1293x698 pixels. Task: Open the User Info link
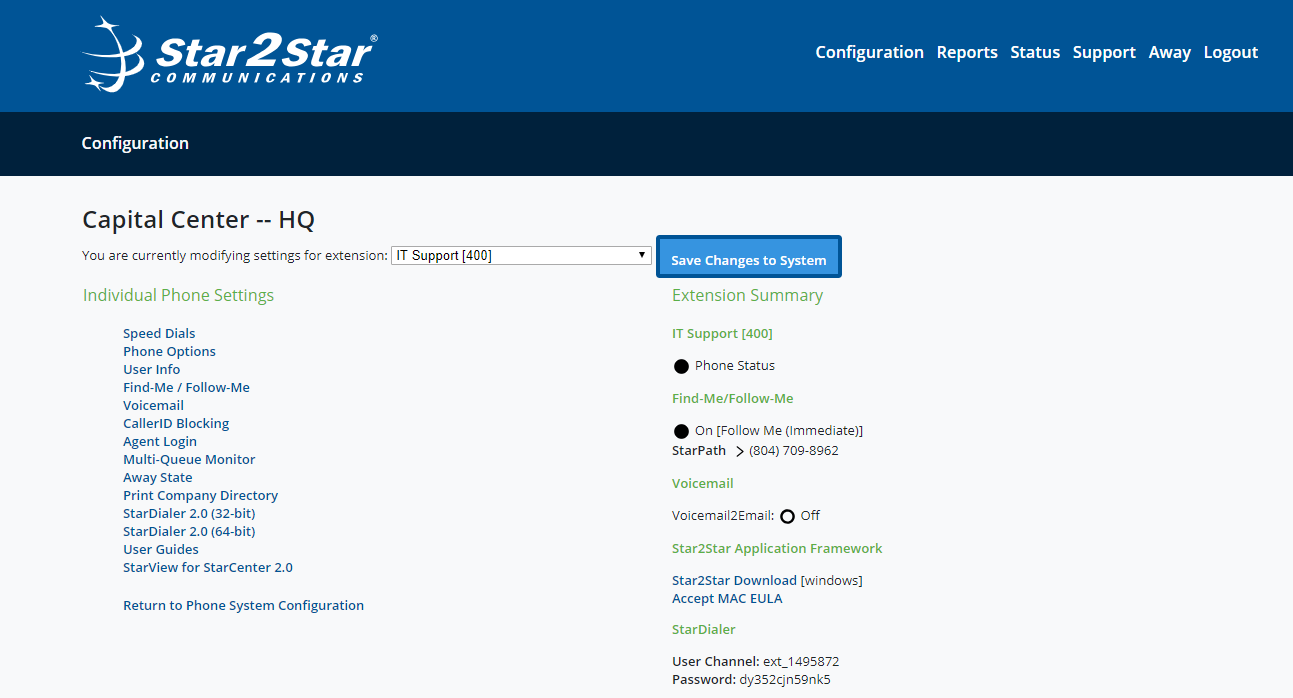pos(152,369)
